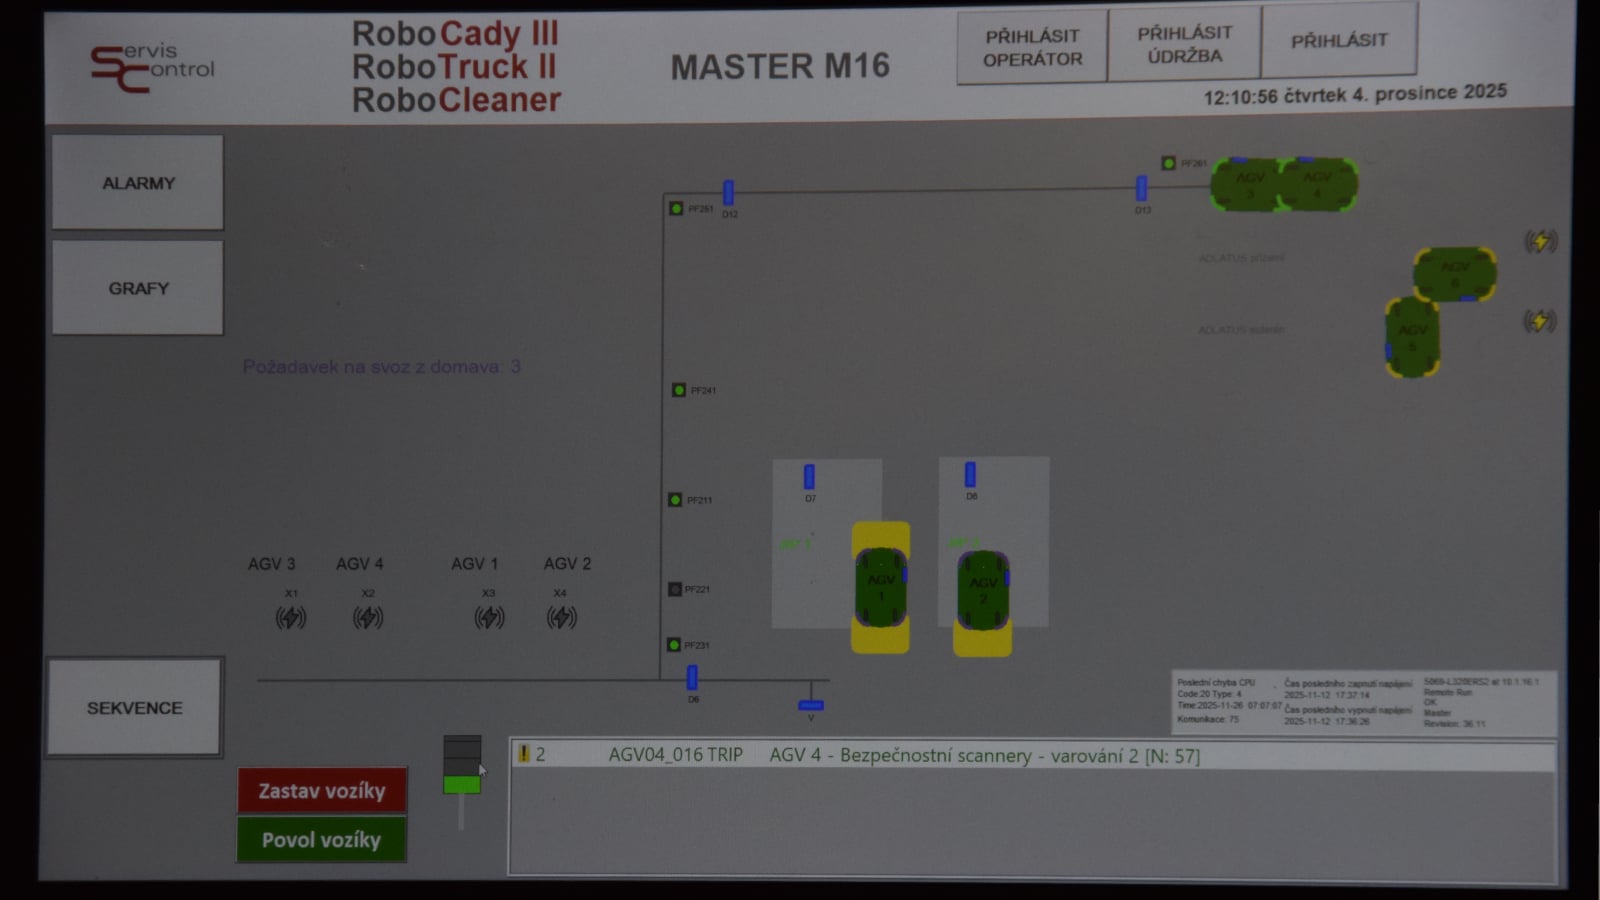Stop carts with Zastav vozíky

tap(322, 790)
